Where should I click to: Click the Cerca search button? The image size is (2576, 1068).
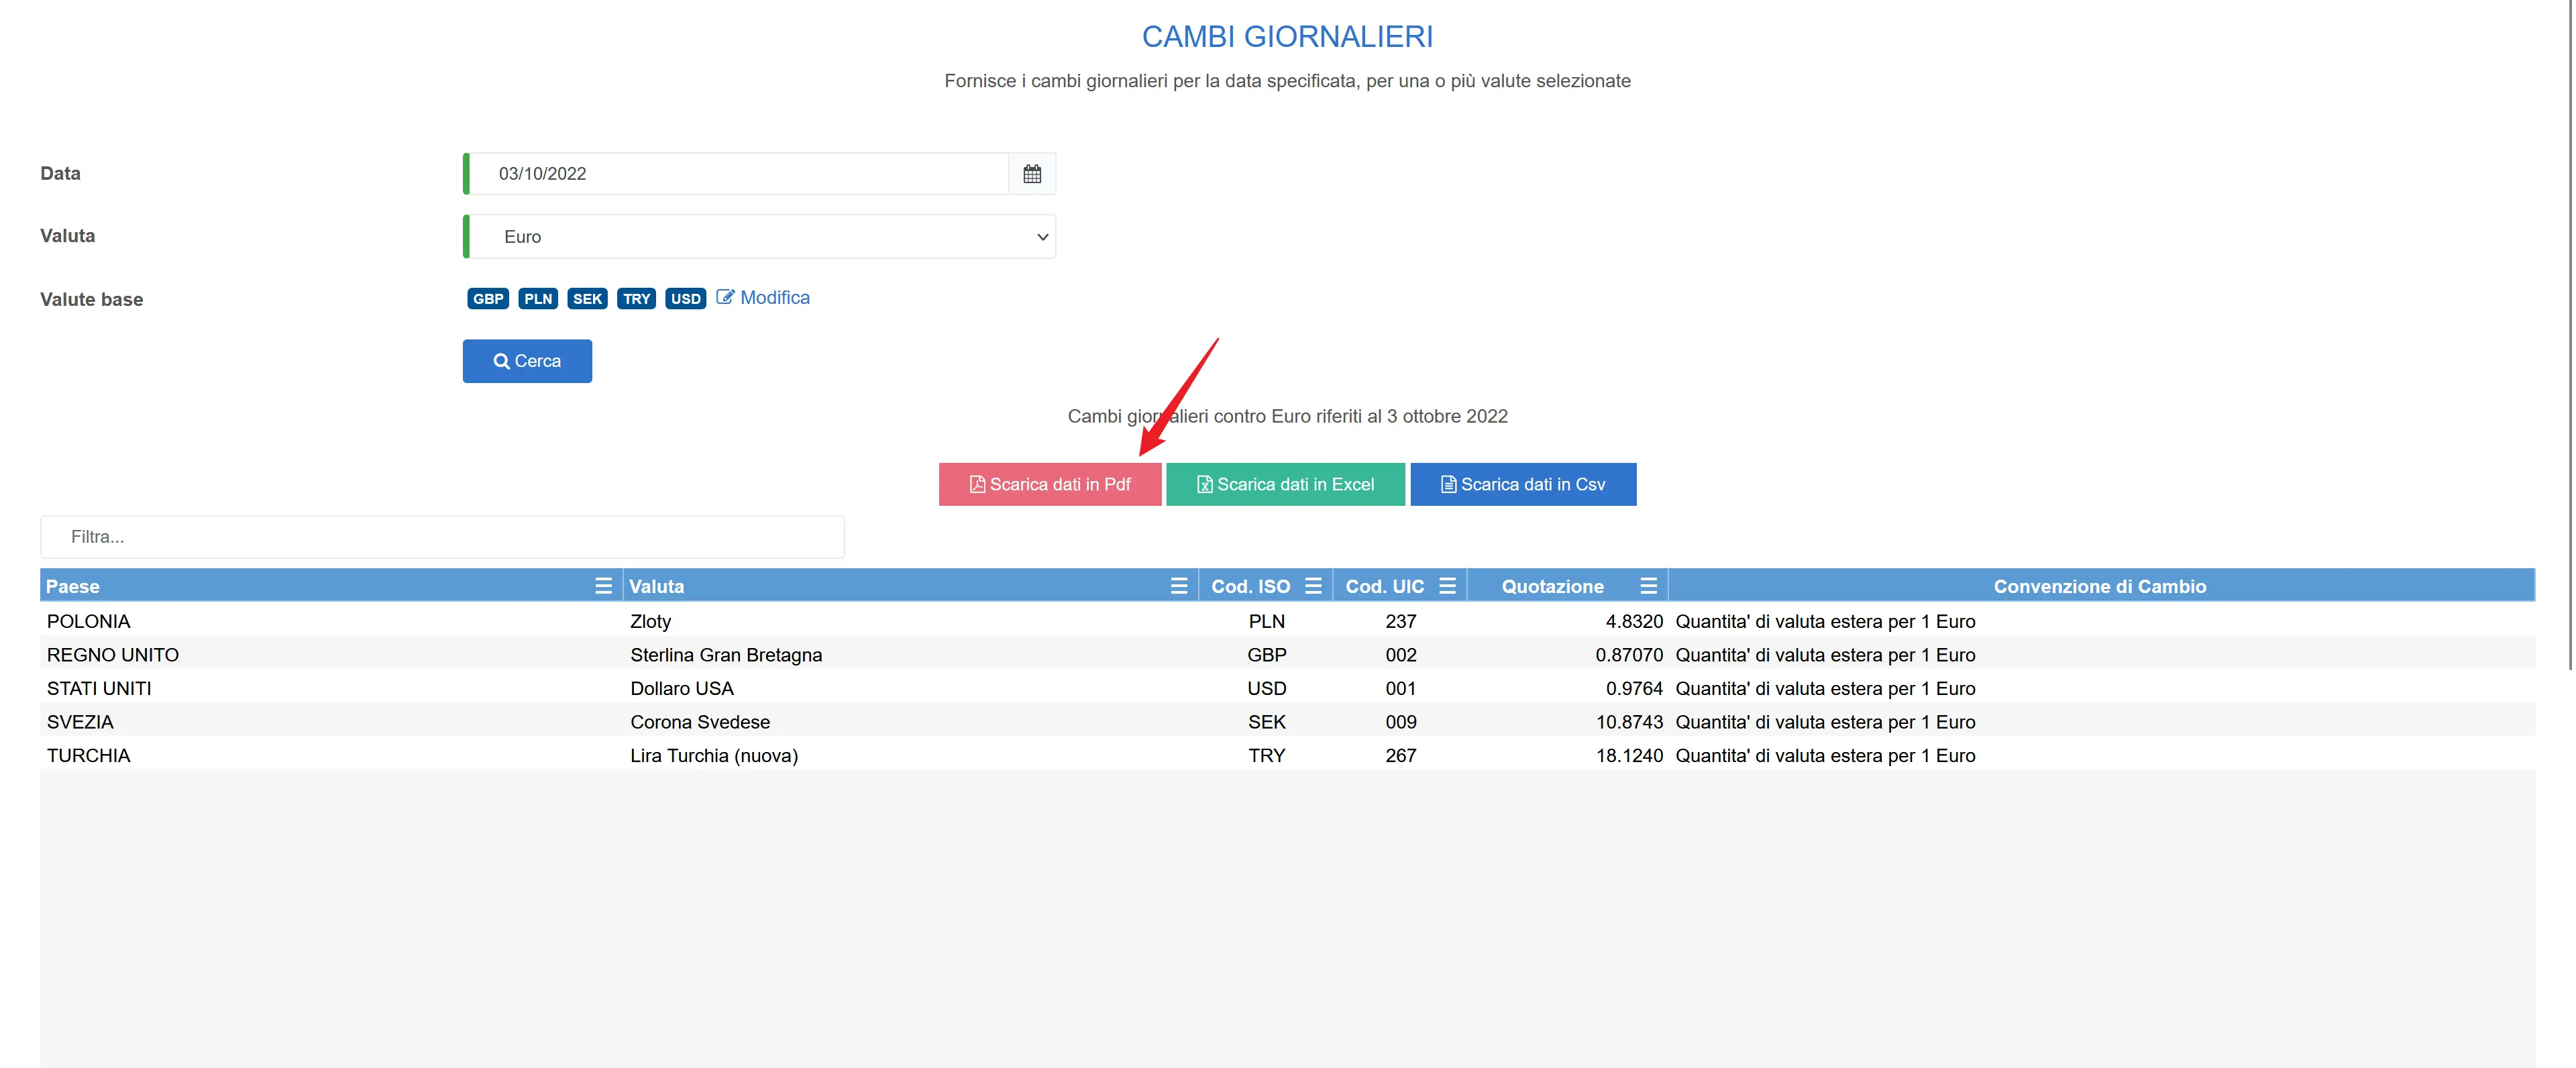click(527, 361)
